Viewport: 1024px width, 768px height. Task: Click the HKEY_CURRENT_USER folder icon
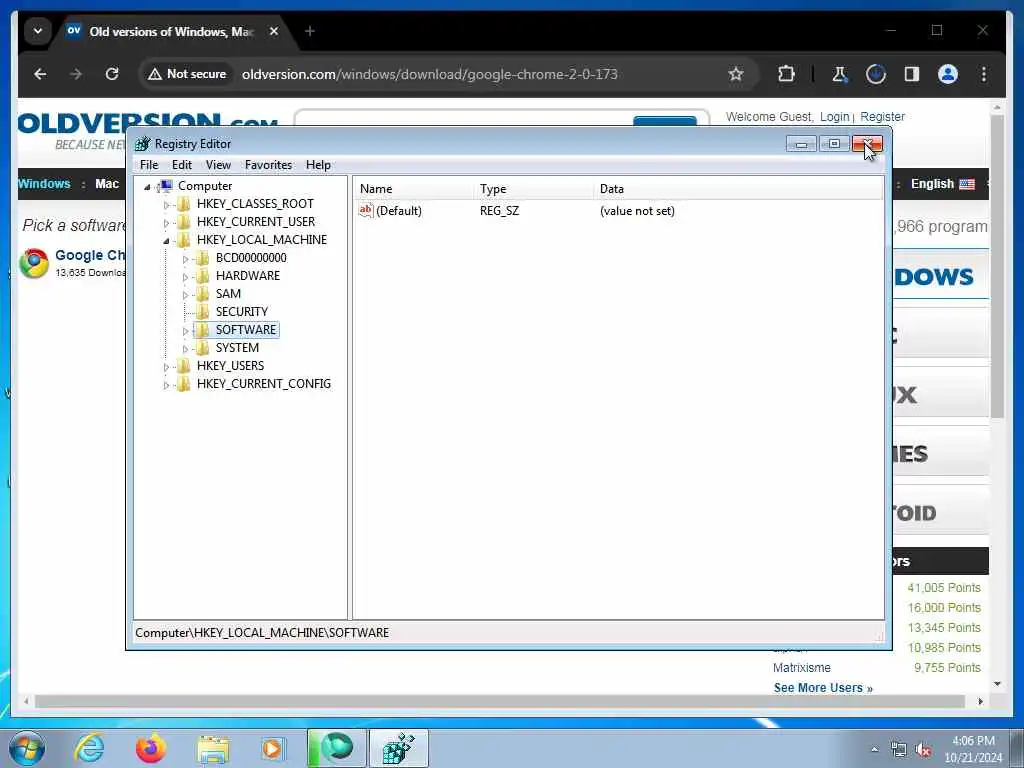(x=184, y=222)
